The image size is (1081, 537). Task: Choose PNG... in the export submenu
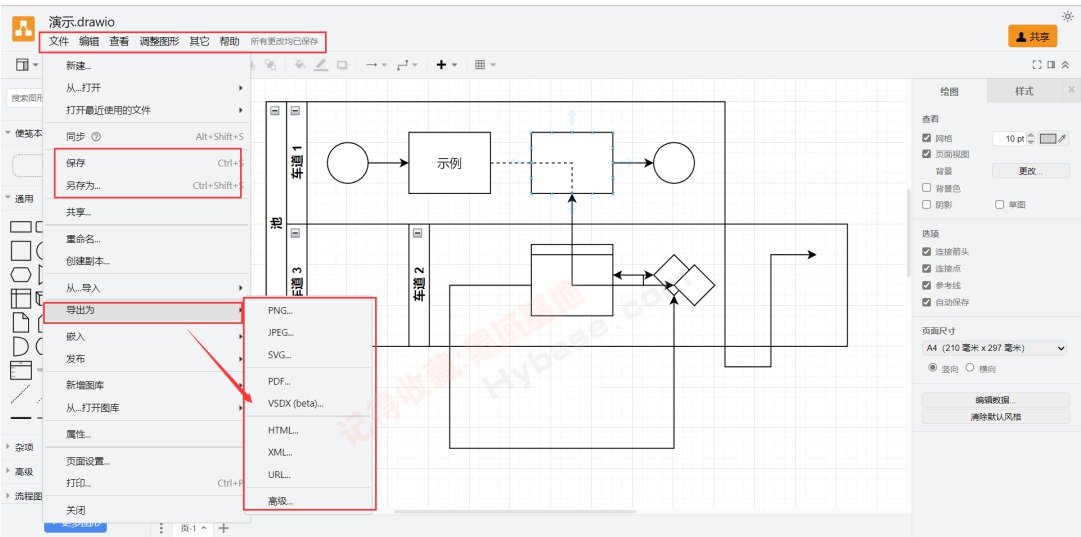pos(310,310)
